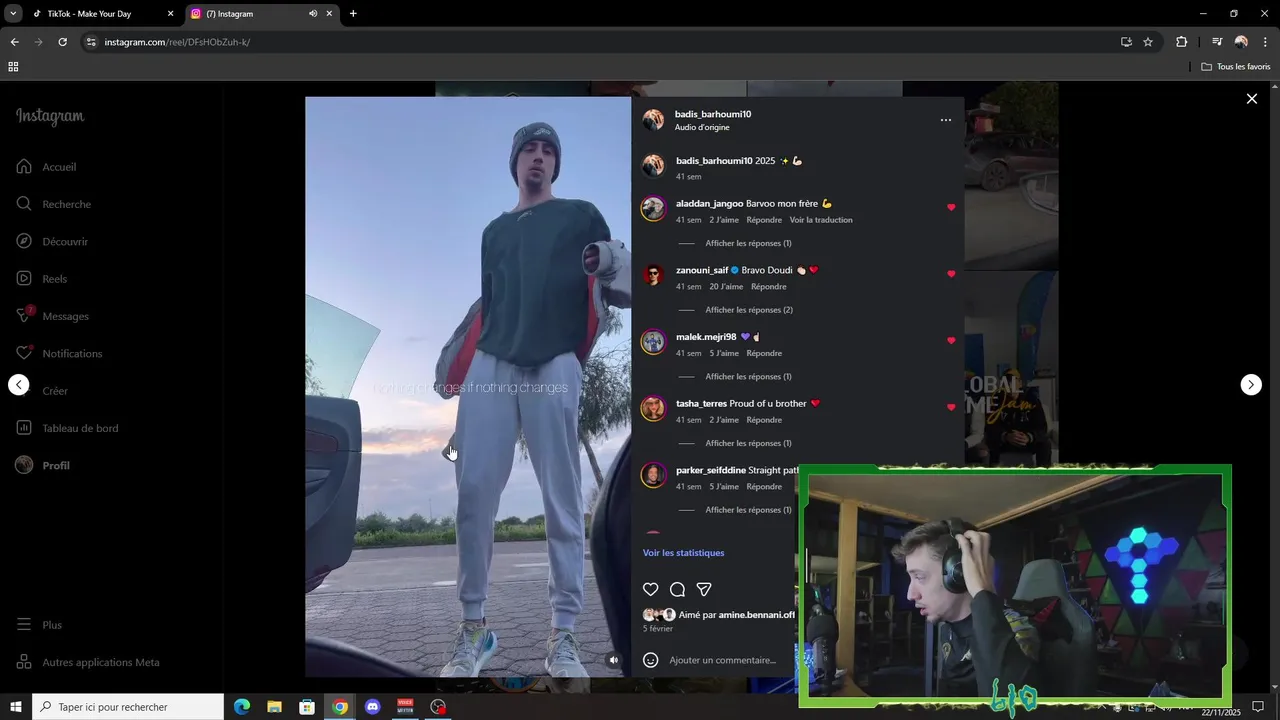Go to next post arrow

pos(1251,385)
